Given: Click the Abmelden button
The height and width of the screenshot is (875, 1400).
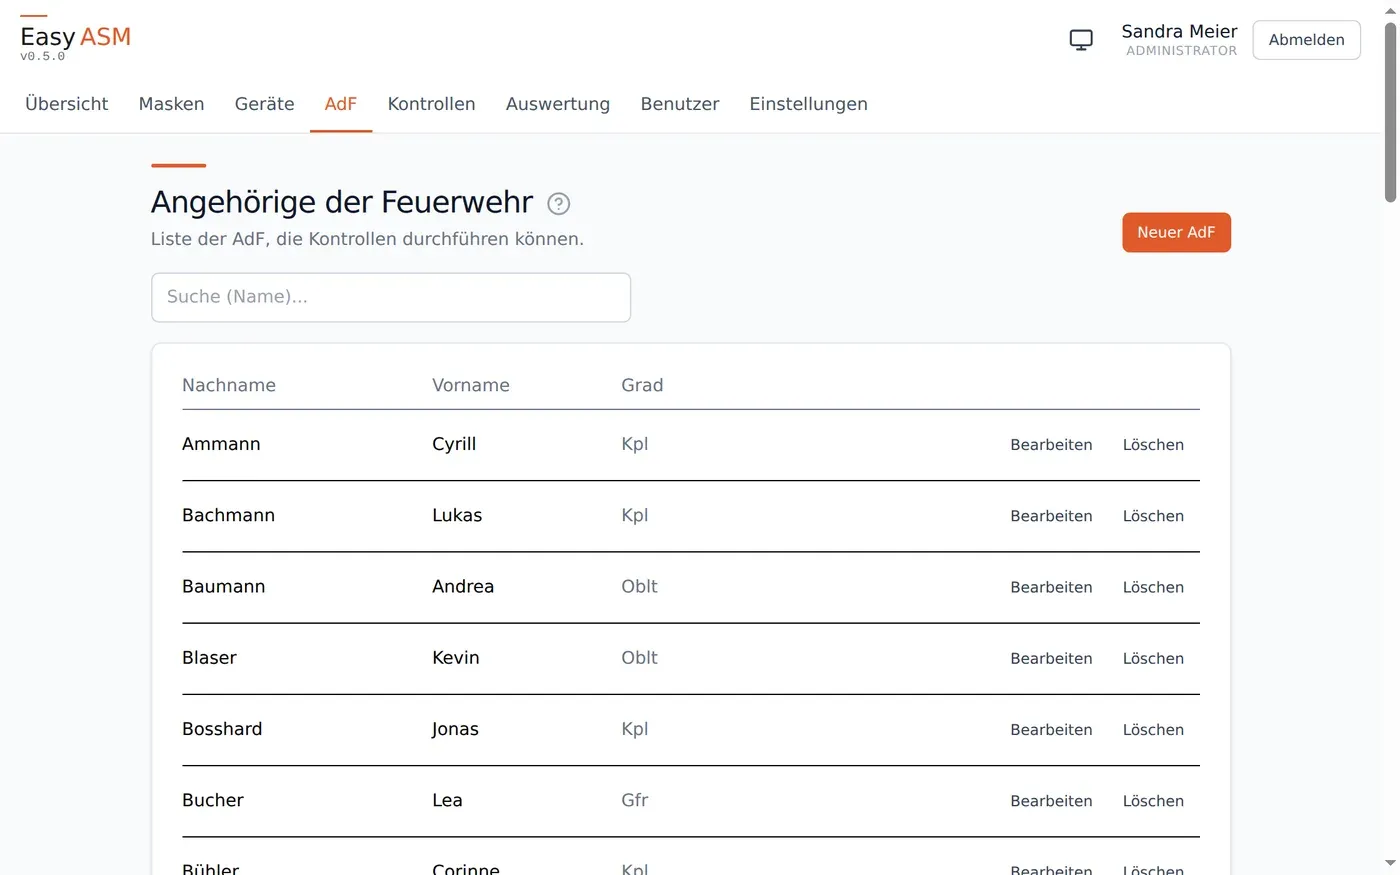Looking at the screenshot, I should click(1307, 40).
